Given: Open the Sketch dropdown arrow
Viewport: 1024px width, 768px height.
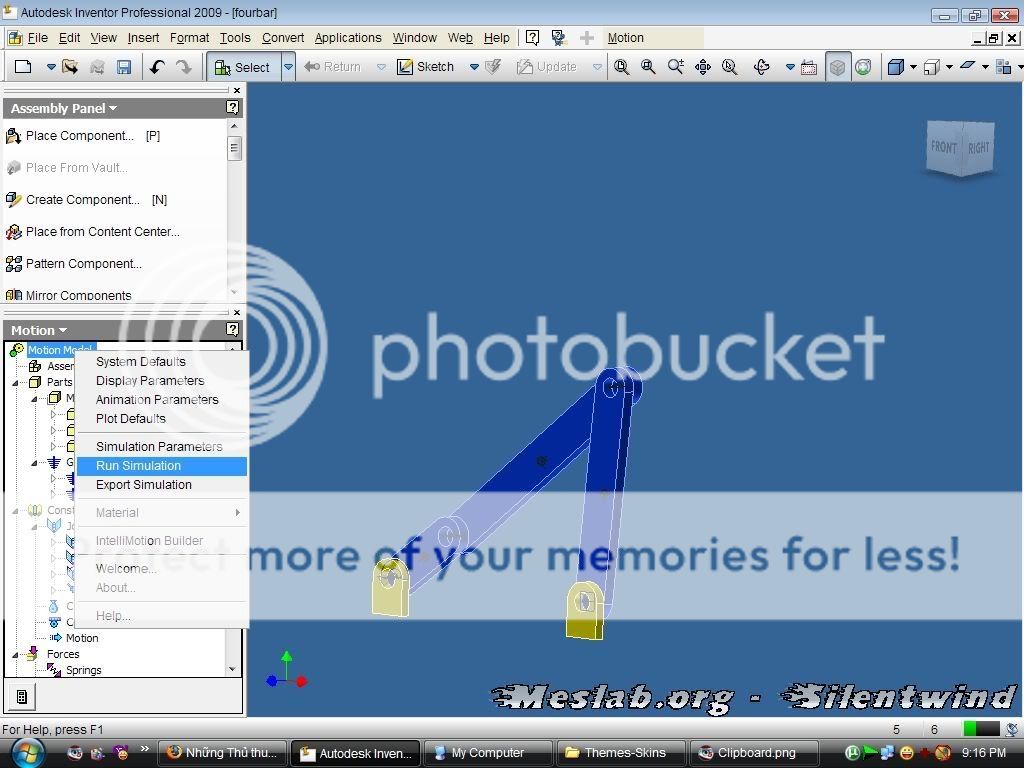Looking at the screenshot, I should click(474, 67).
